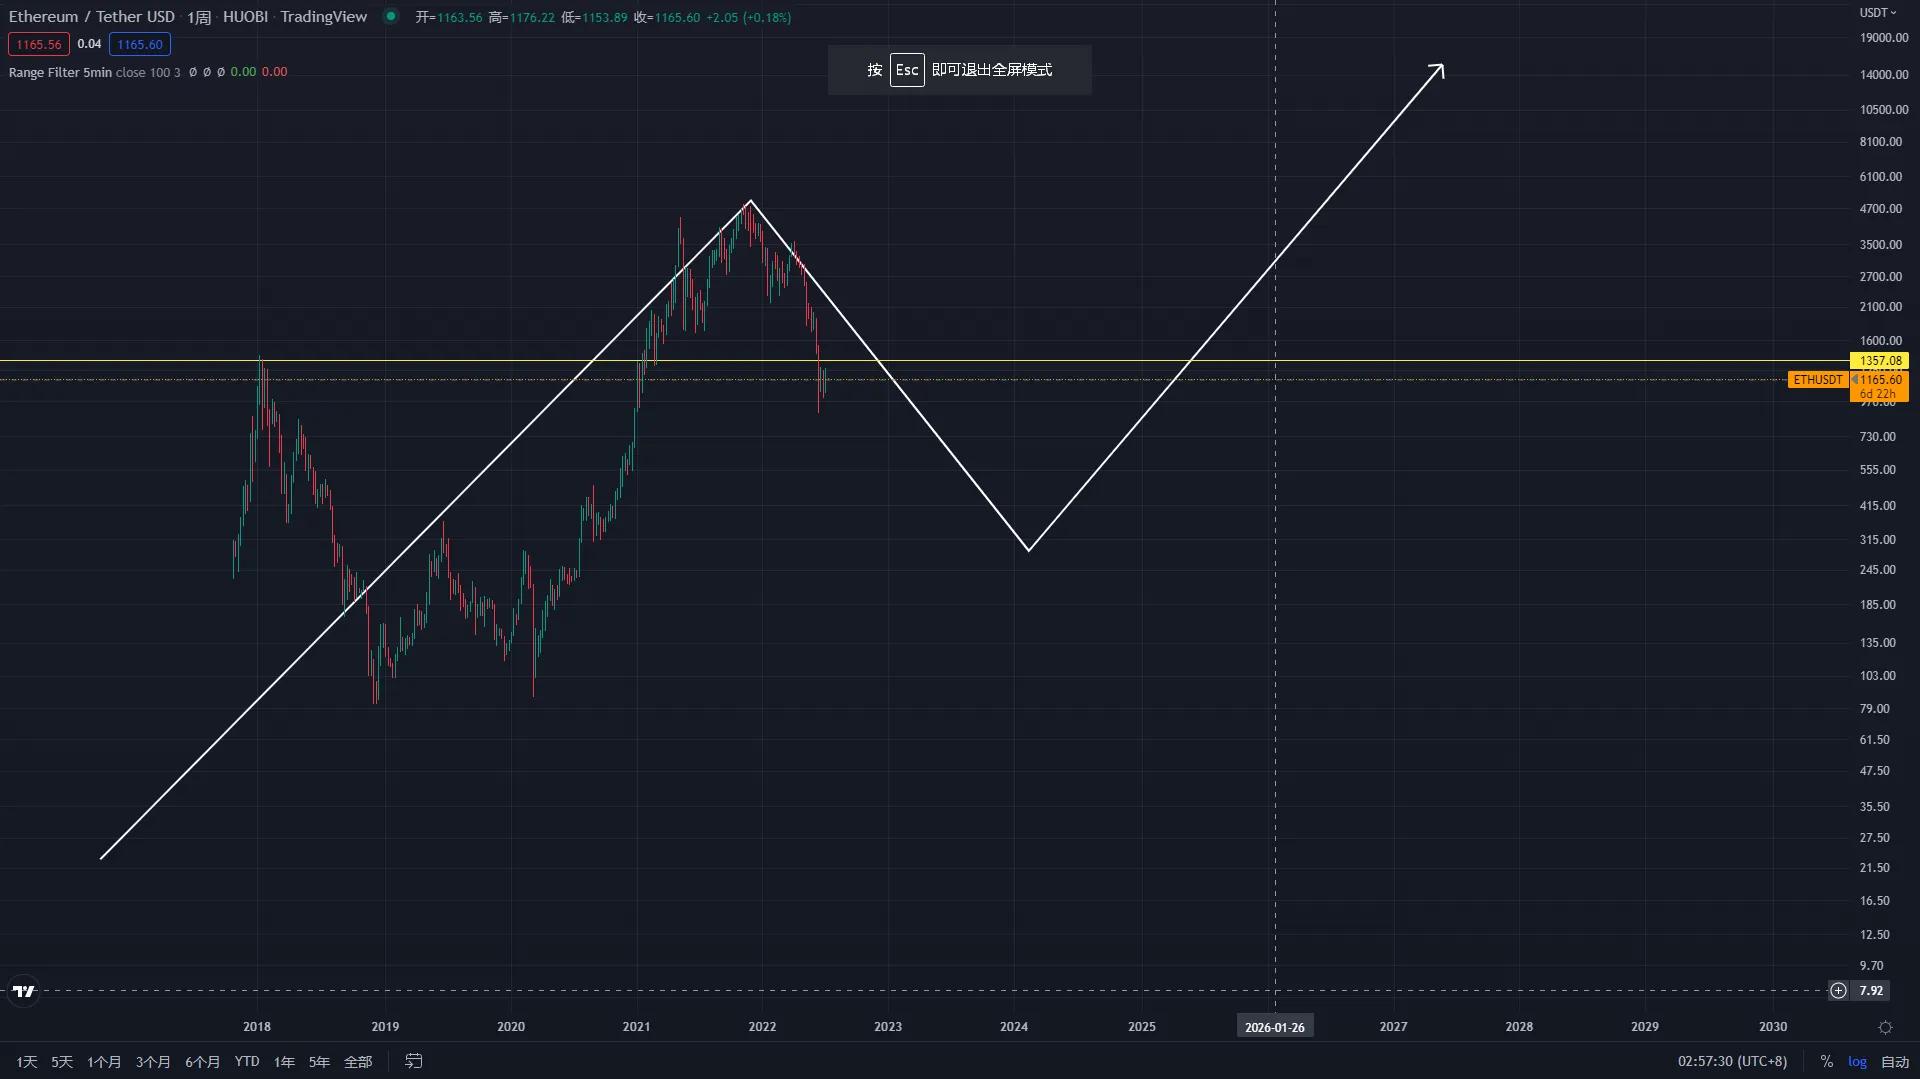Open timezone 02:57:30 (UTC+8) menu

pyautogui.click(x=1732, y=1061)
